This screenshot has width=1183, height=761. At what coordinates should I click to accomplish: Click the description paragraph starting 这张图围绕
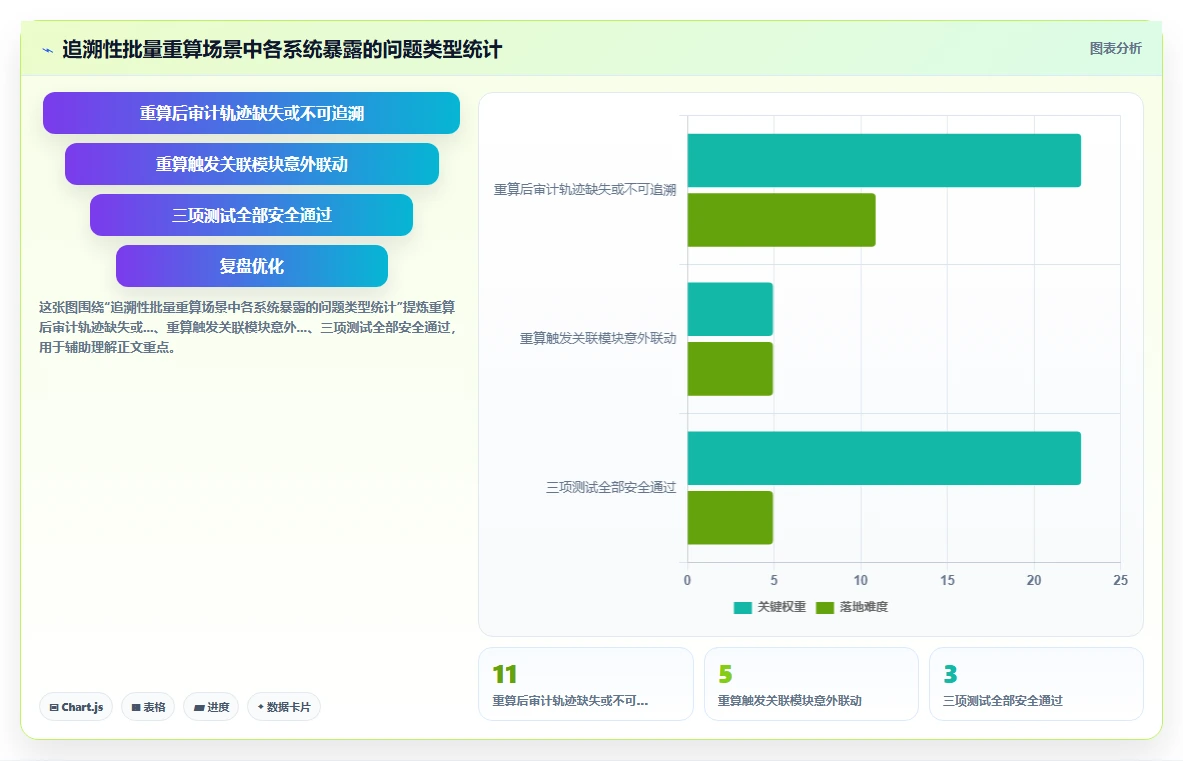pos(247,327)
